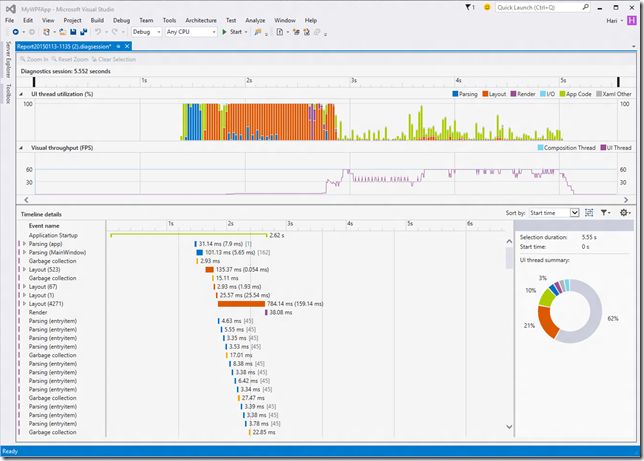Pin the diagsession document tab

(x=118, y=46)
